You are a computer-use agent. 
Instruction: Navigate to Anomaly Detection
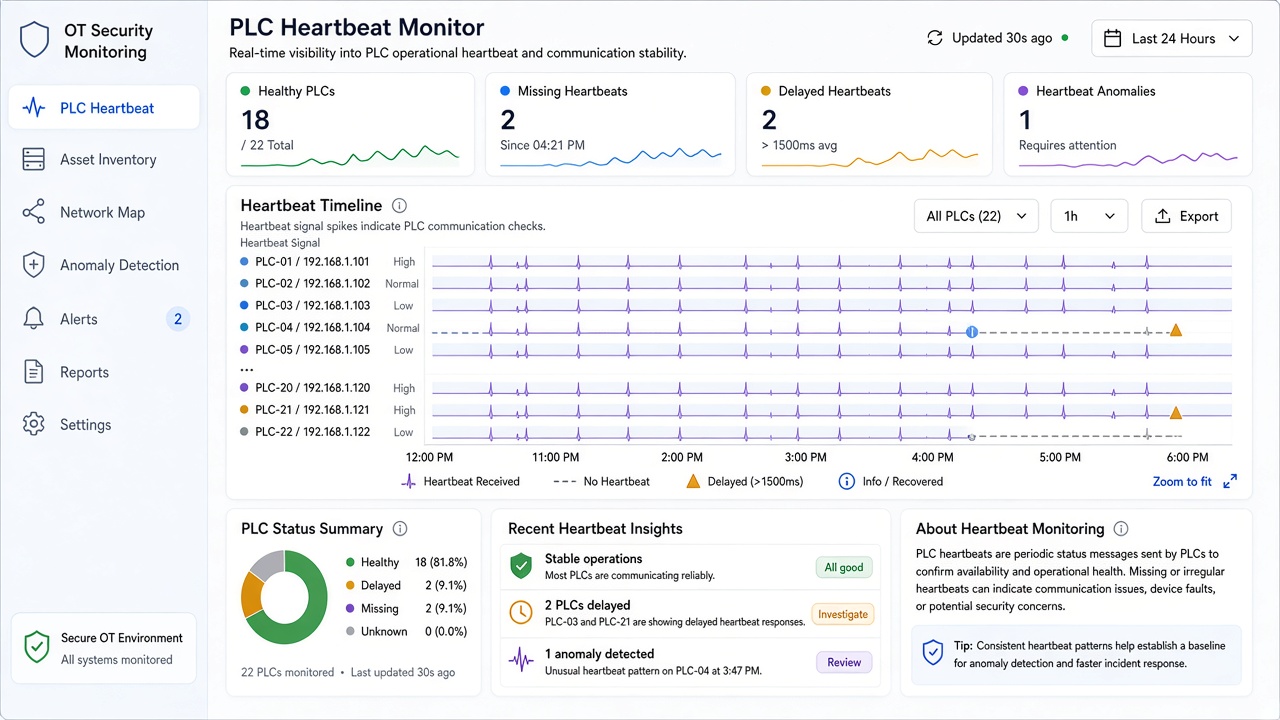coord(104,265)
